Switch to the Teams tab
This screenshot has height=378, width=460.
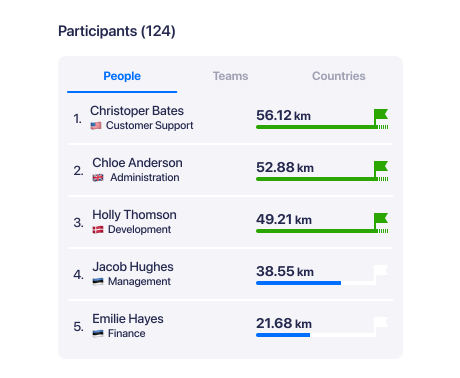pos(230,76)
